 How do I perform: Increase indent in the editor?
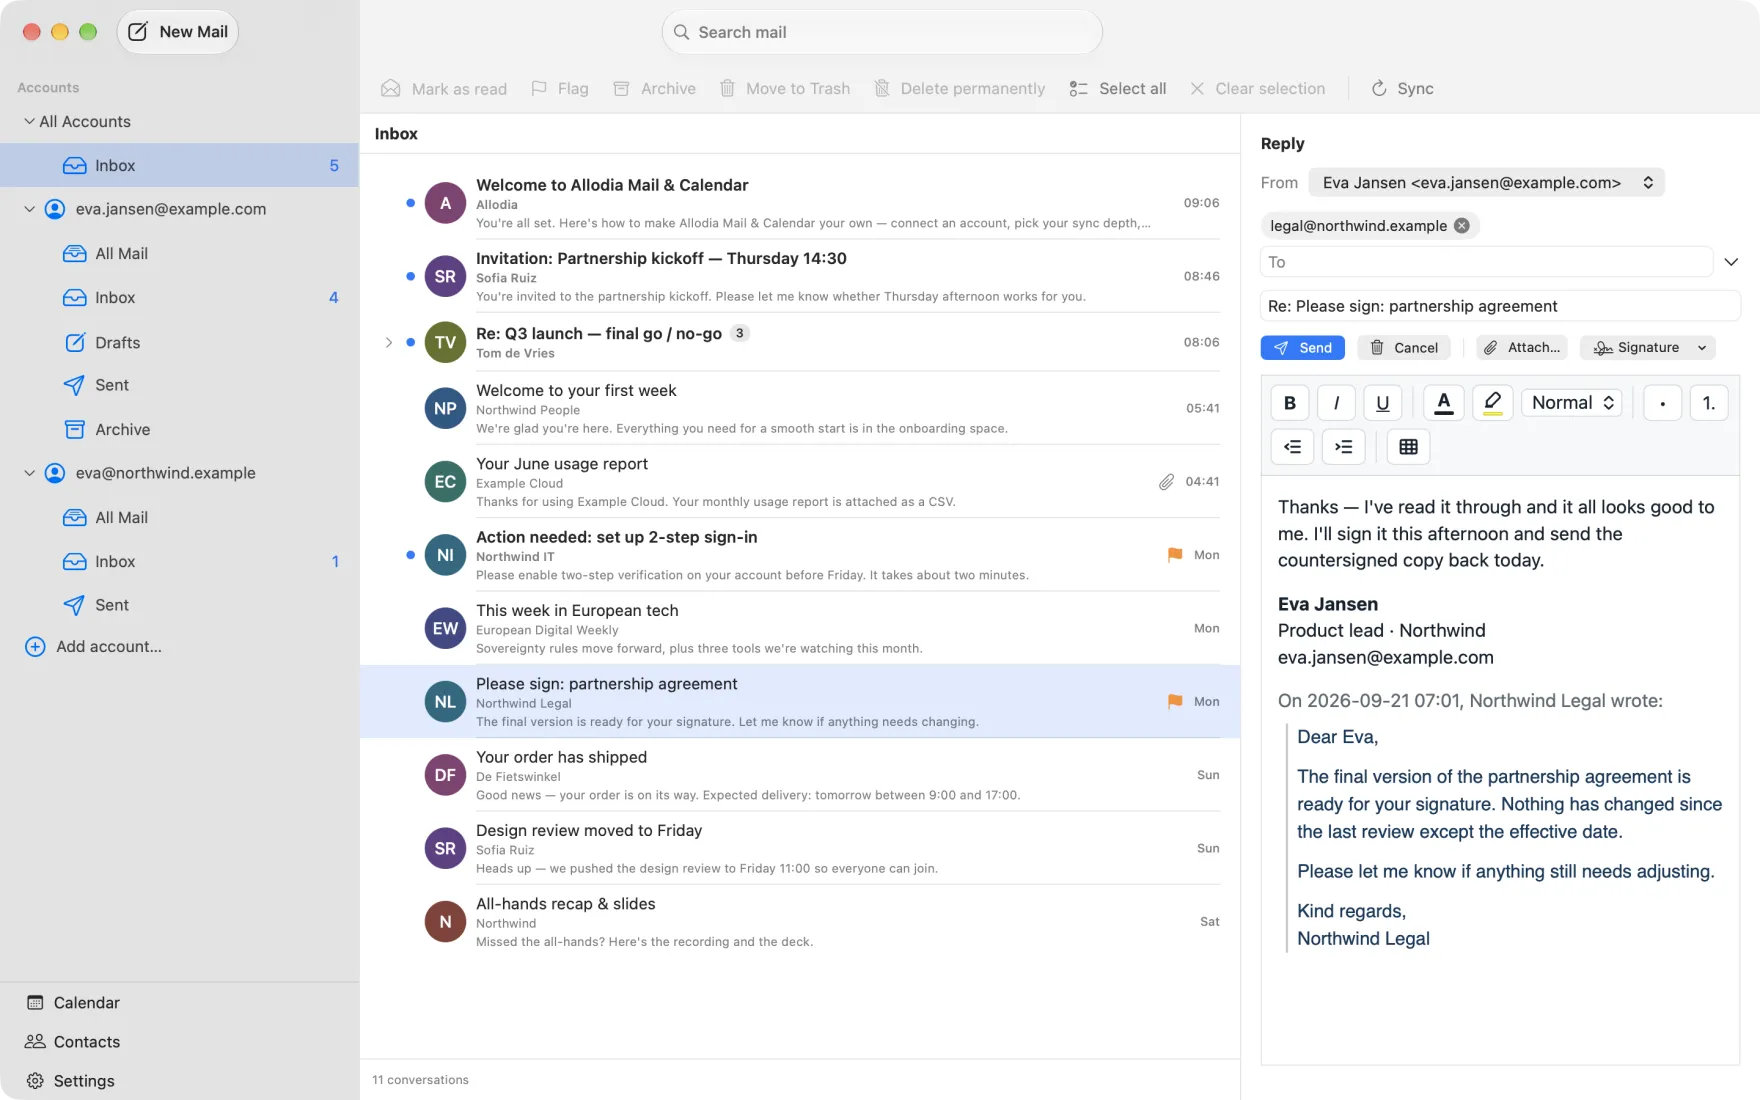1343,447
